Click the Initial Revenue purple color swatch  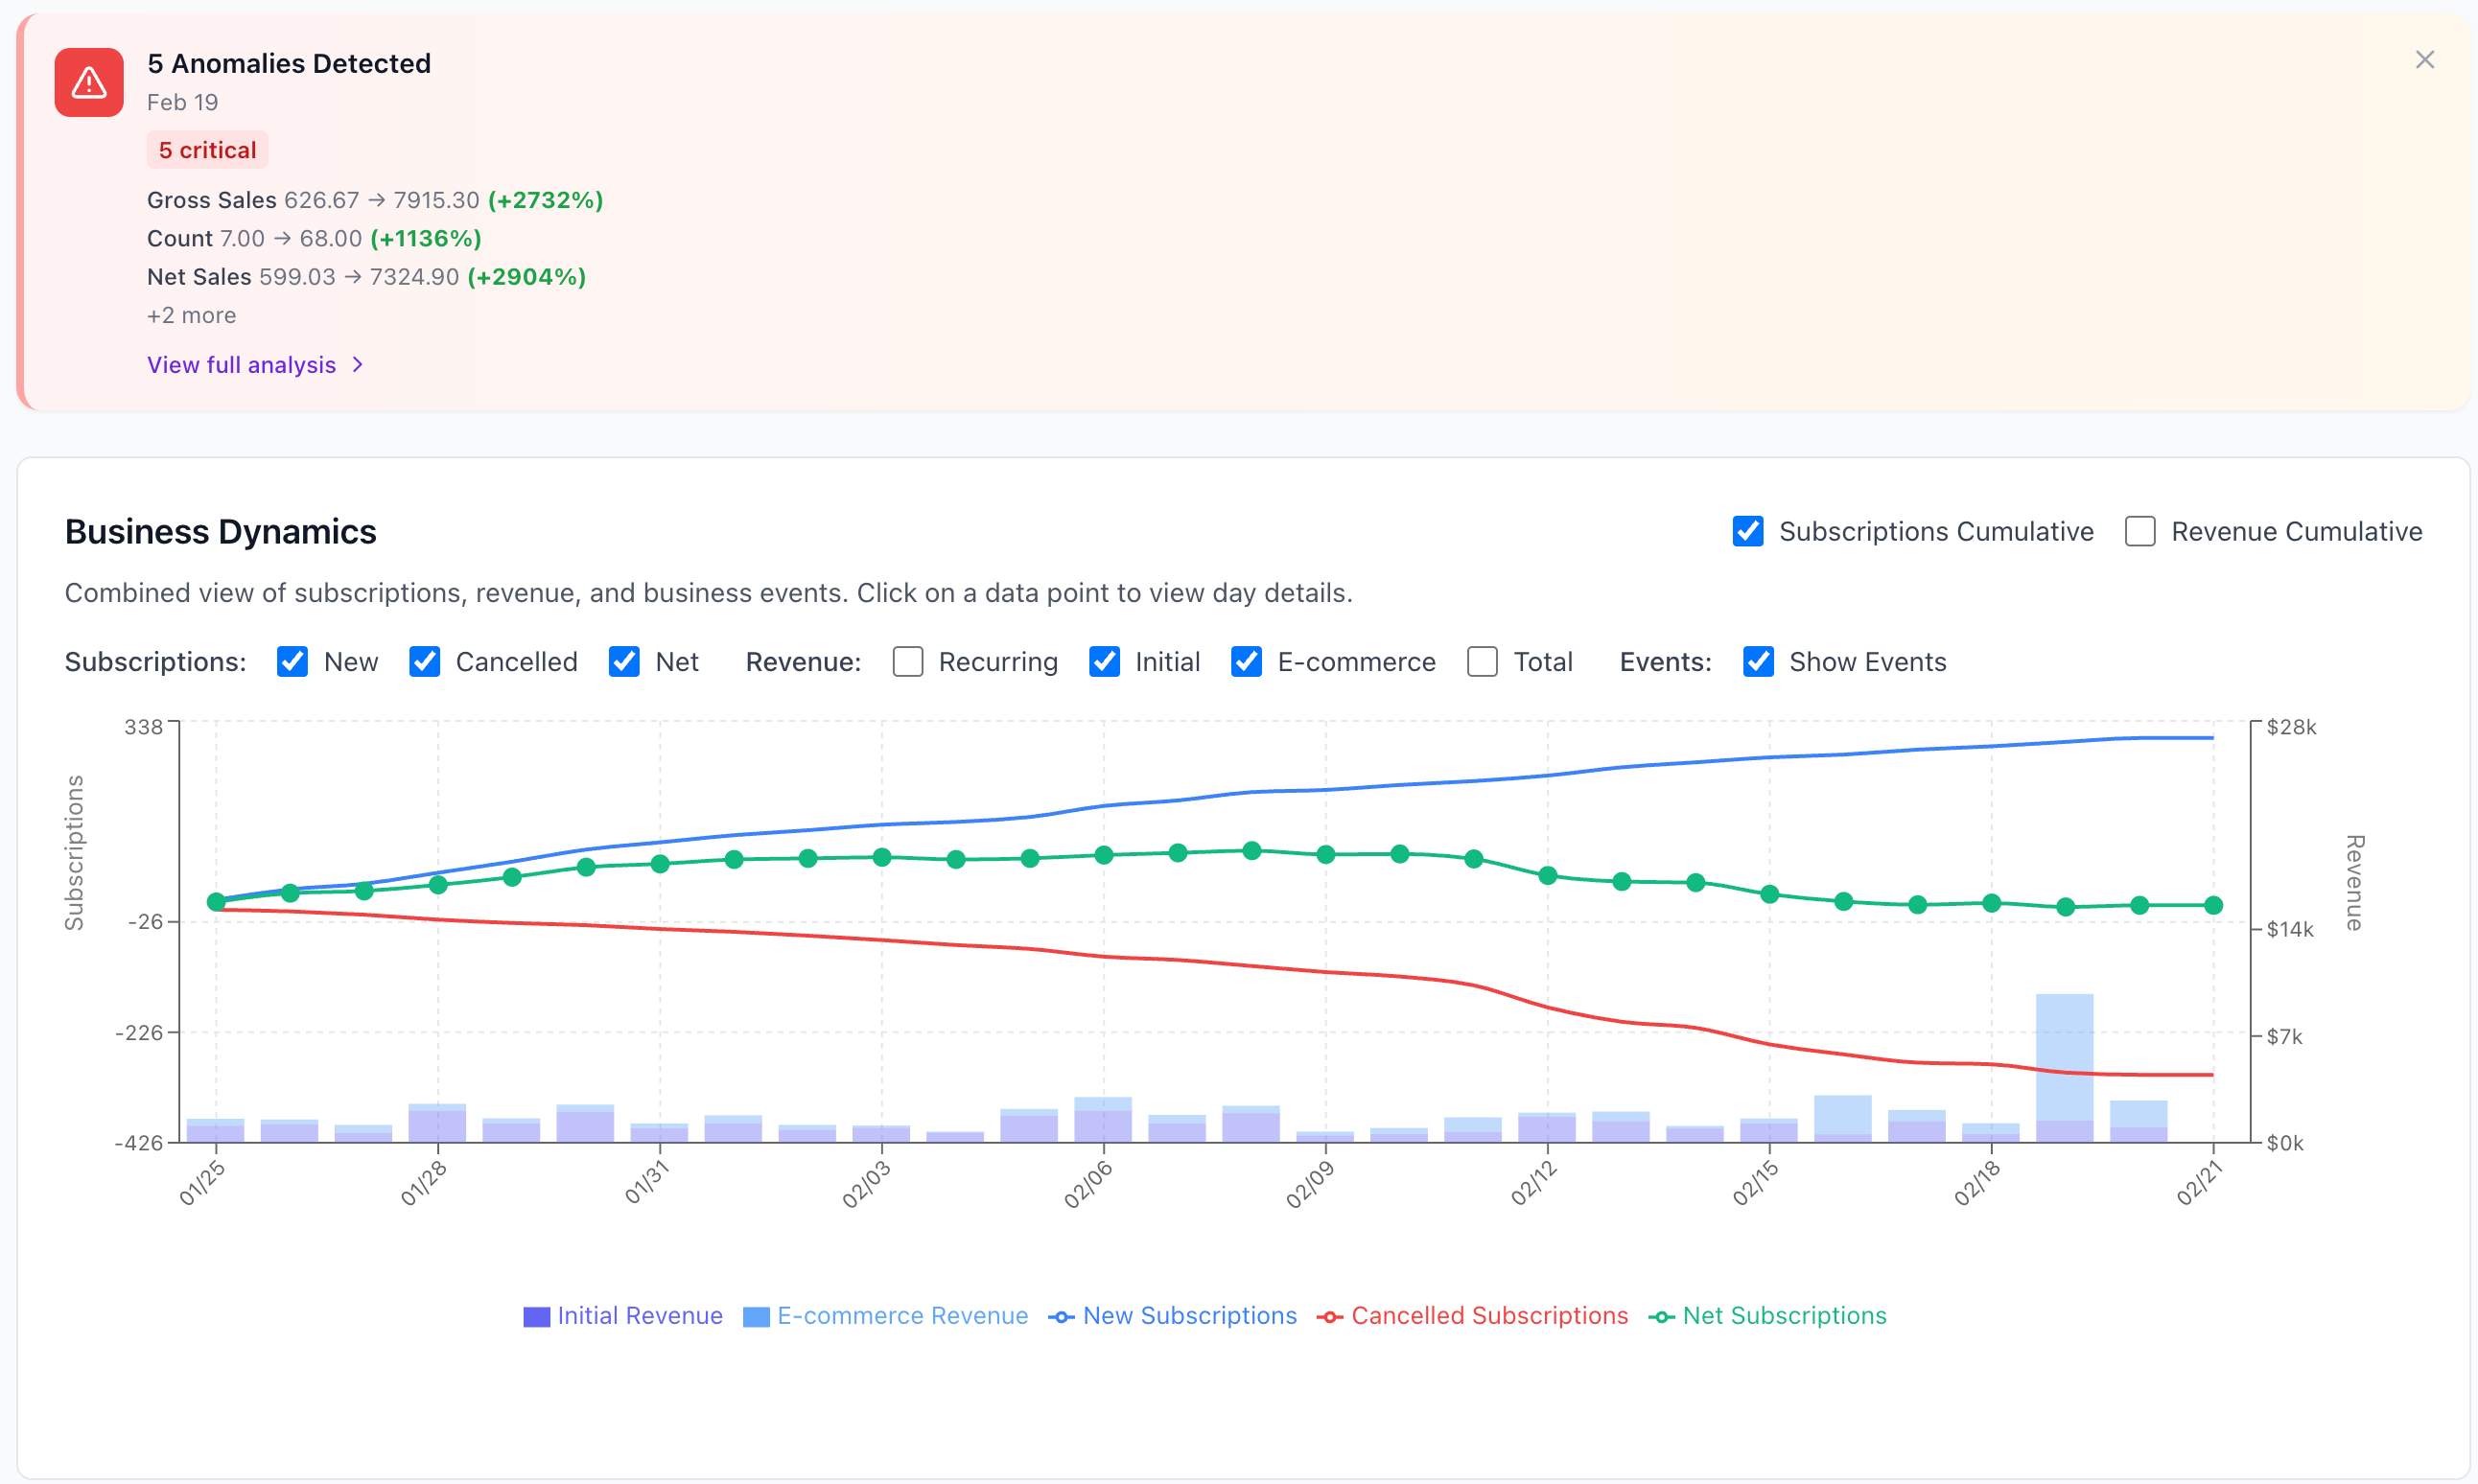click(537, 1316)
